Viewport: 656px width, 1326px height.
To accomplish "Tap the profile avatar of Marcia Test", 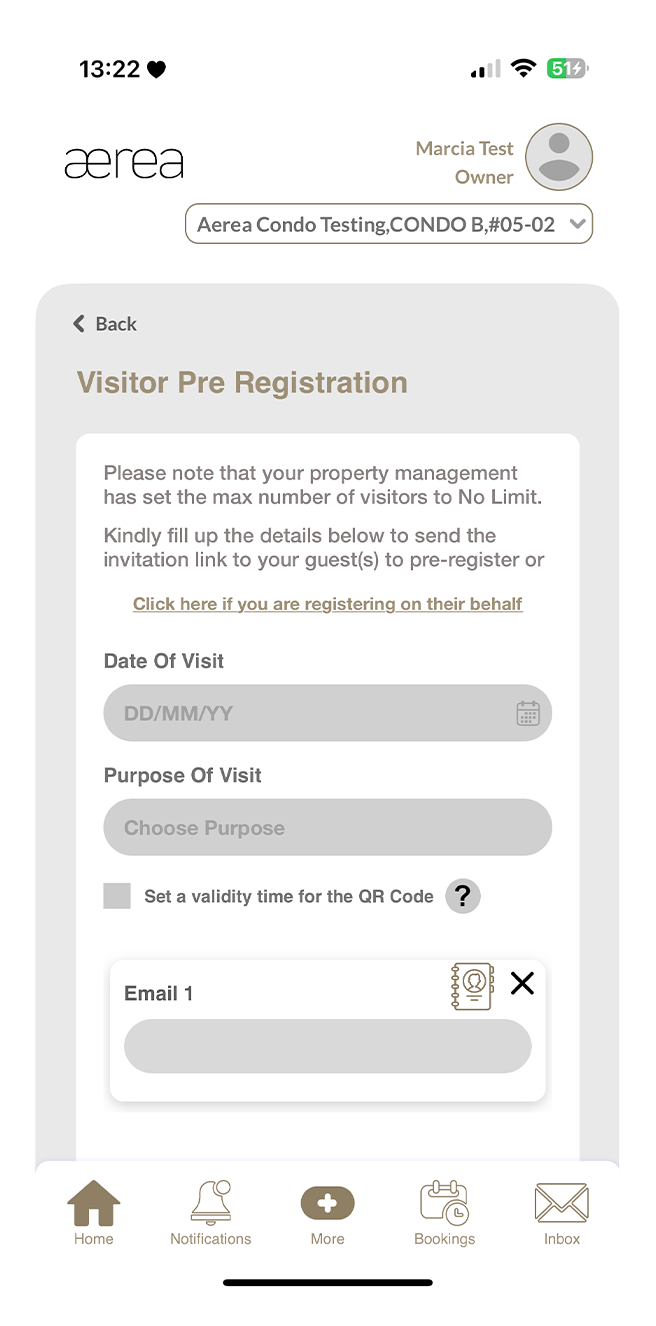I will pos(558,157).
